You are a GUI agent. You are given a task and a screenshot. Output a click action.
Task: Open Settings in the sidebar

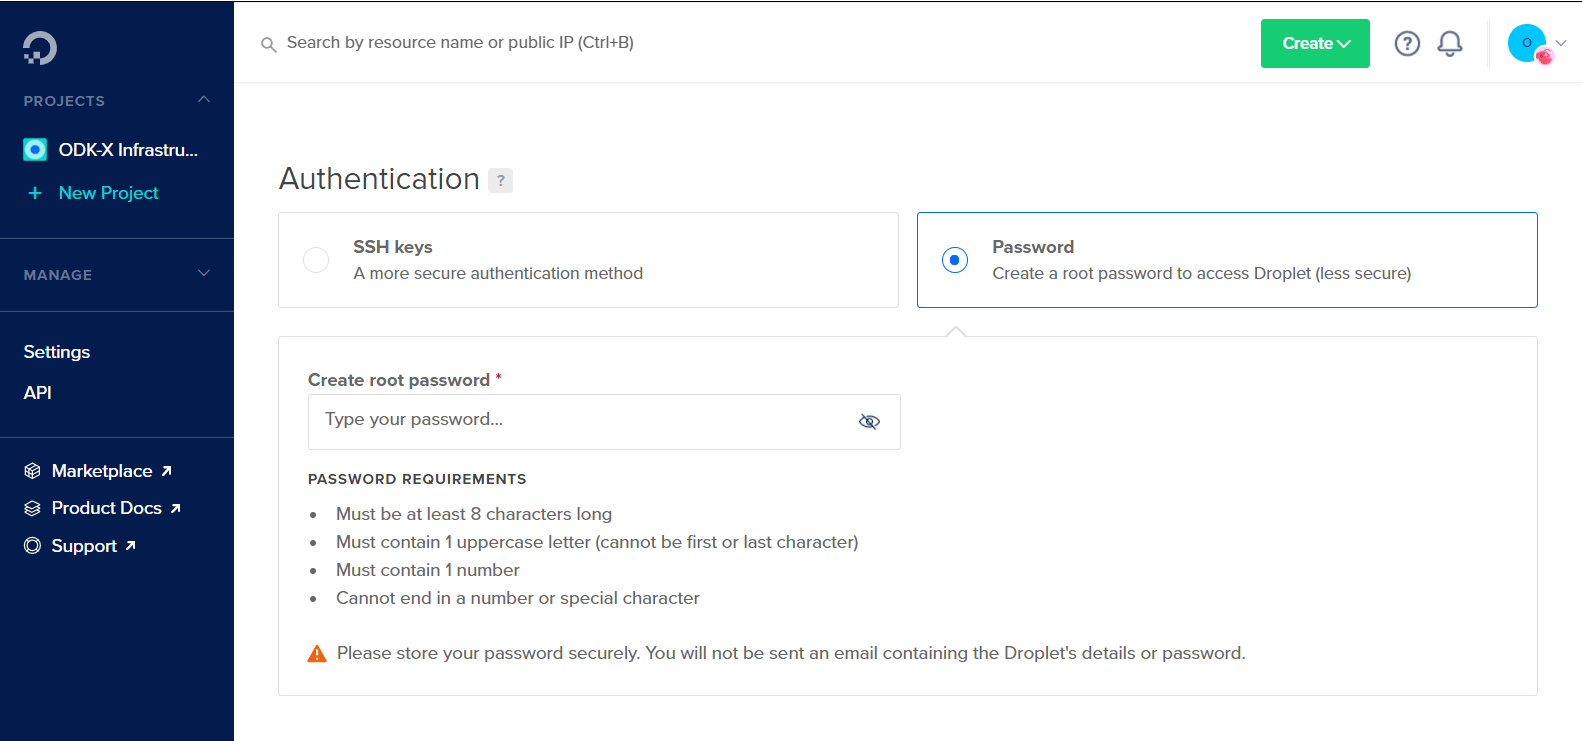coord(57,352)
